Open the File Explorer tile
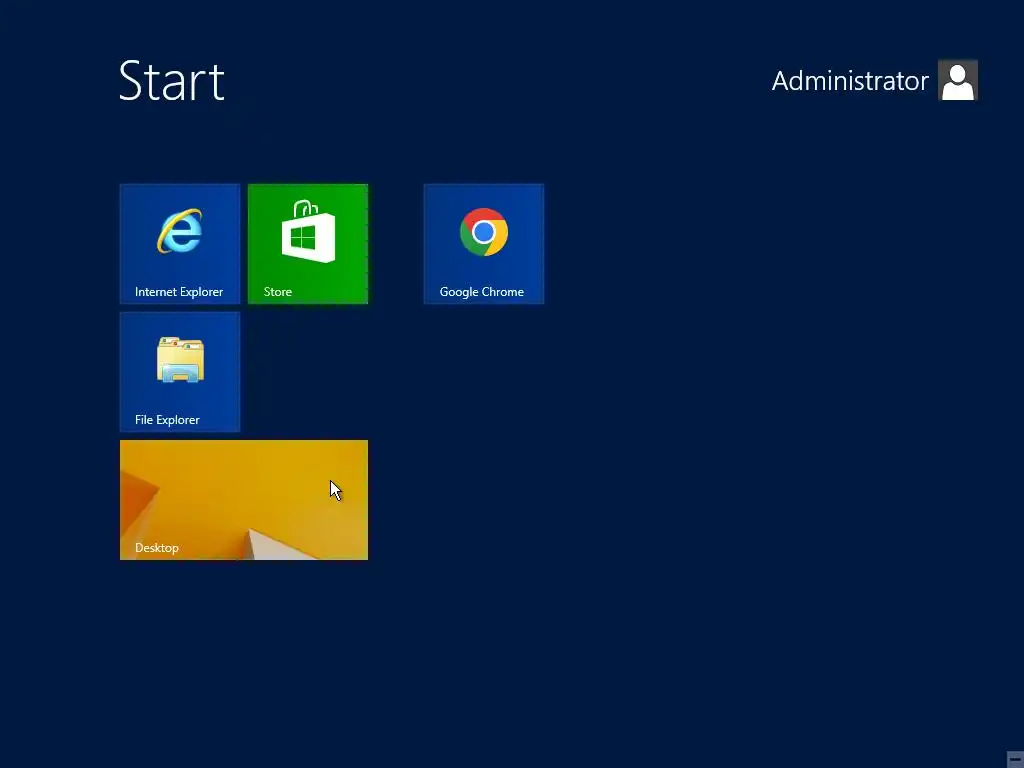 [180, 372]
